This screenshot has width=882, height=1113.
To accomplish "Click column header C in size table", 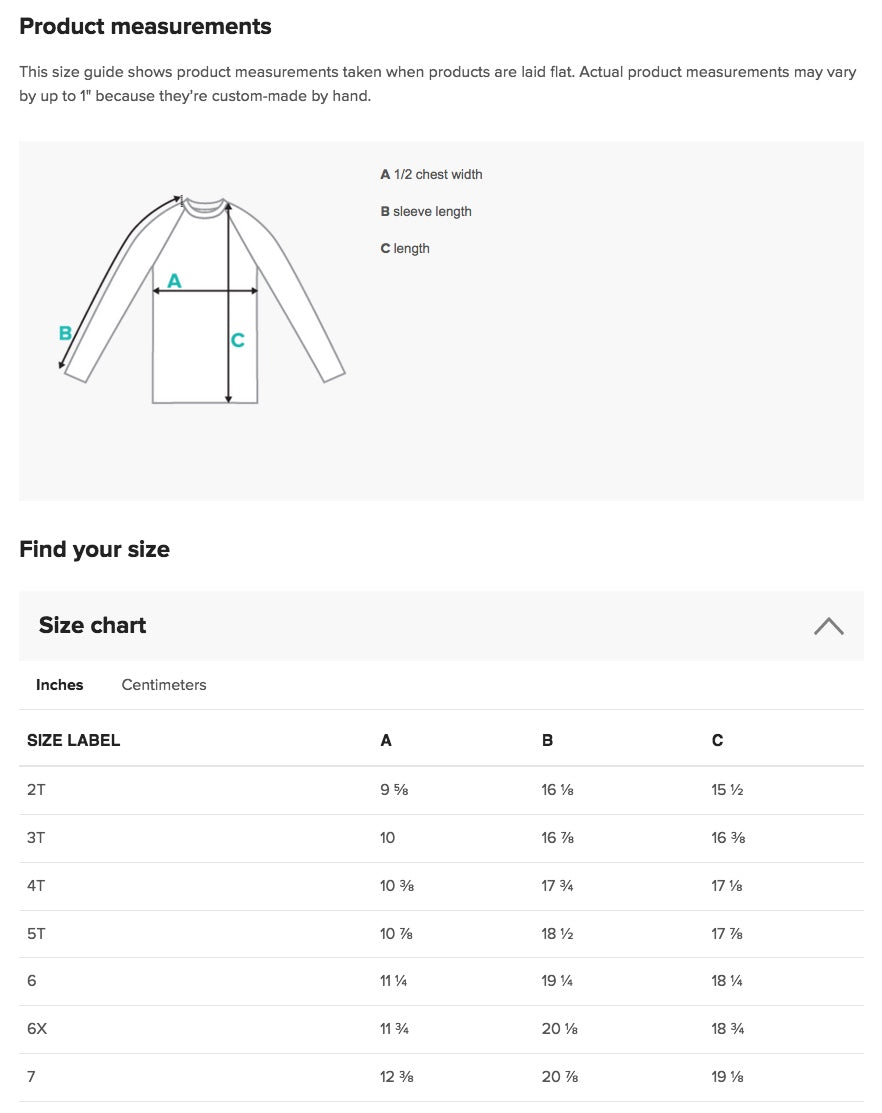I will (x=717, y=741).
